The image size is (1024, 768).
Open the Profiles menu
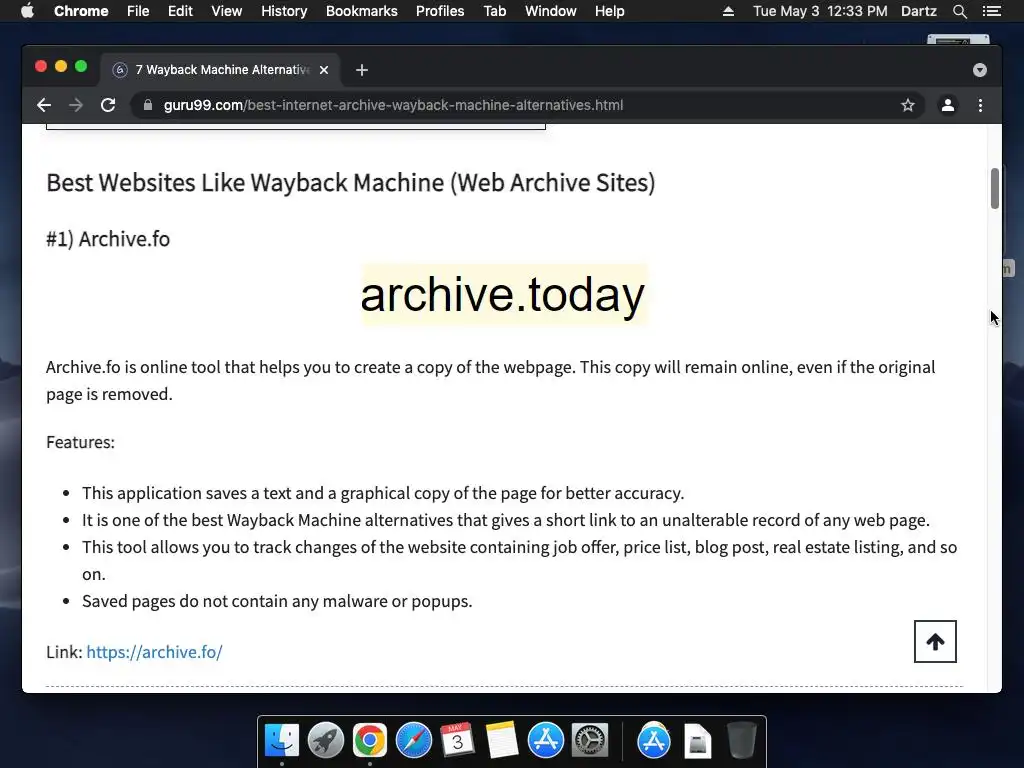tap(440, 11)
